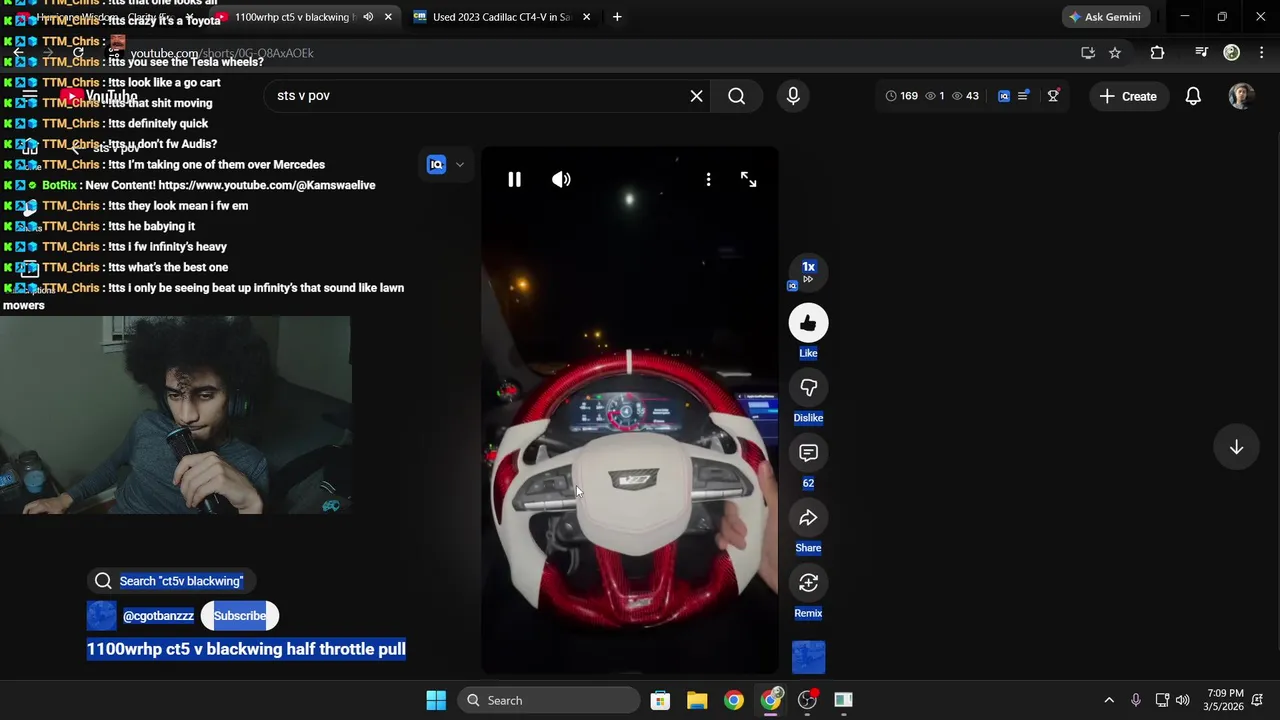Open the media controls icon in Chrome toolbar
The width and height of the screenshot is (1280, 720).
(x=1201, y=53)
